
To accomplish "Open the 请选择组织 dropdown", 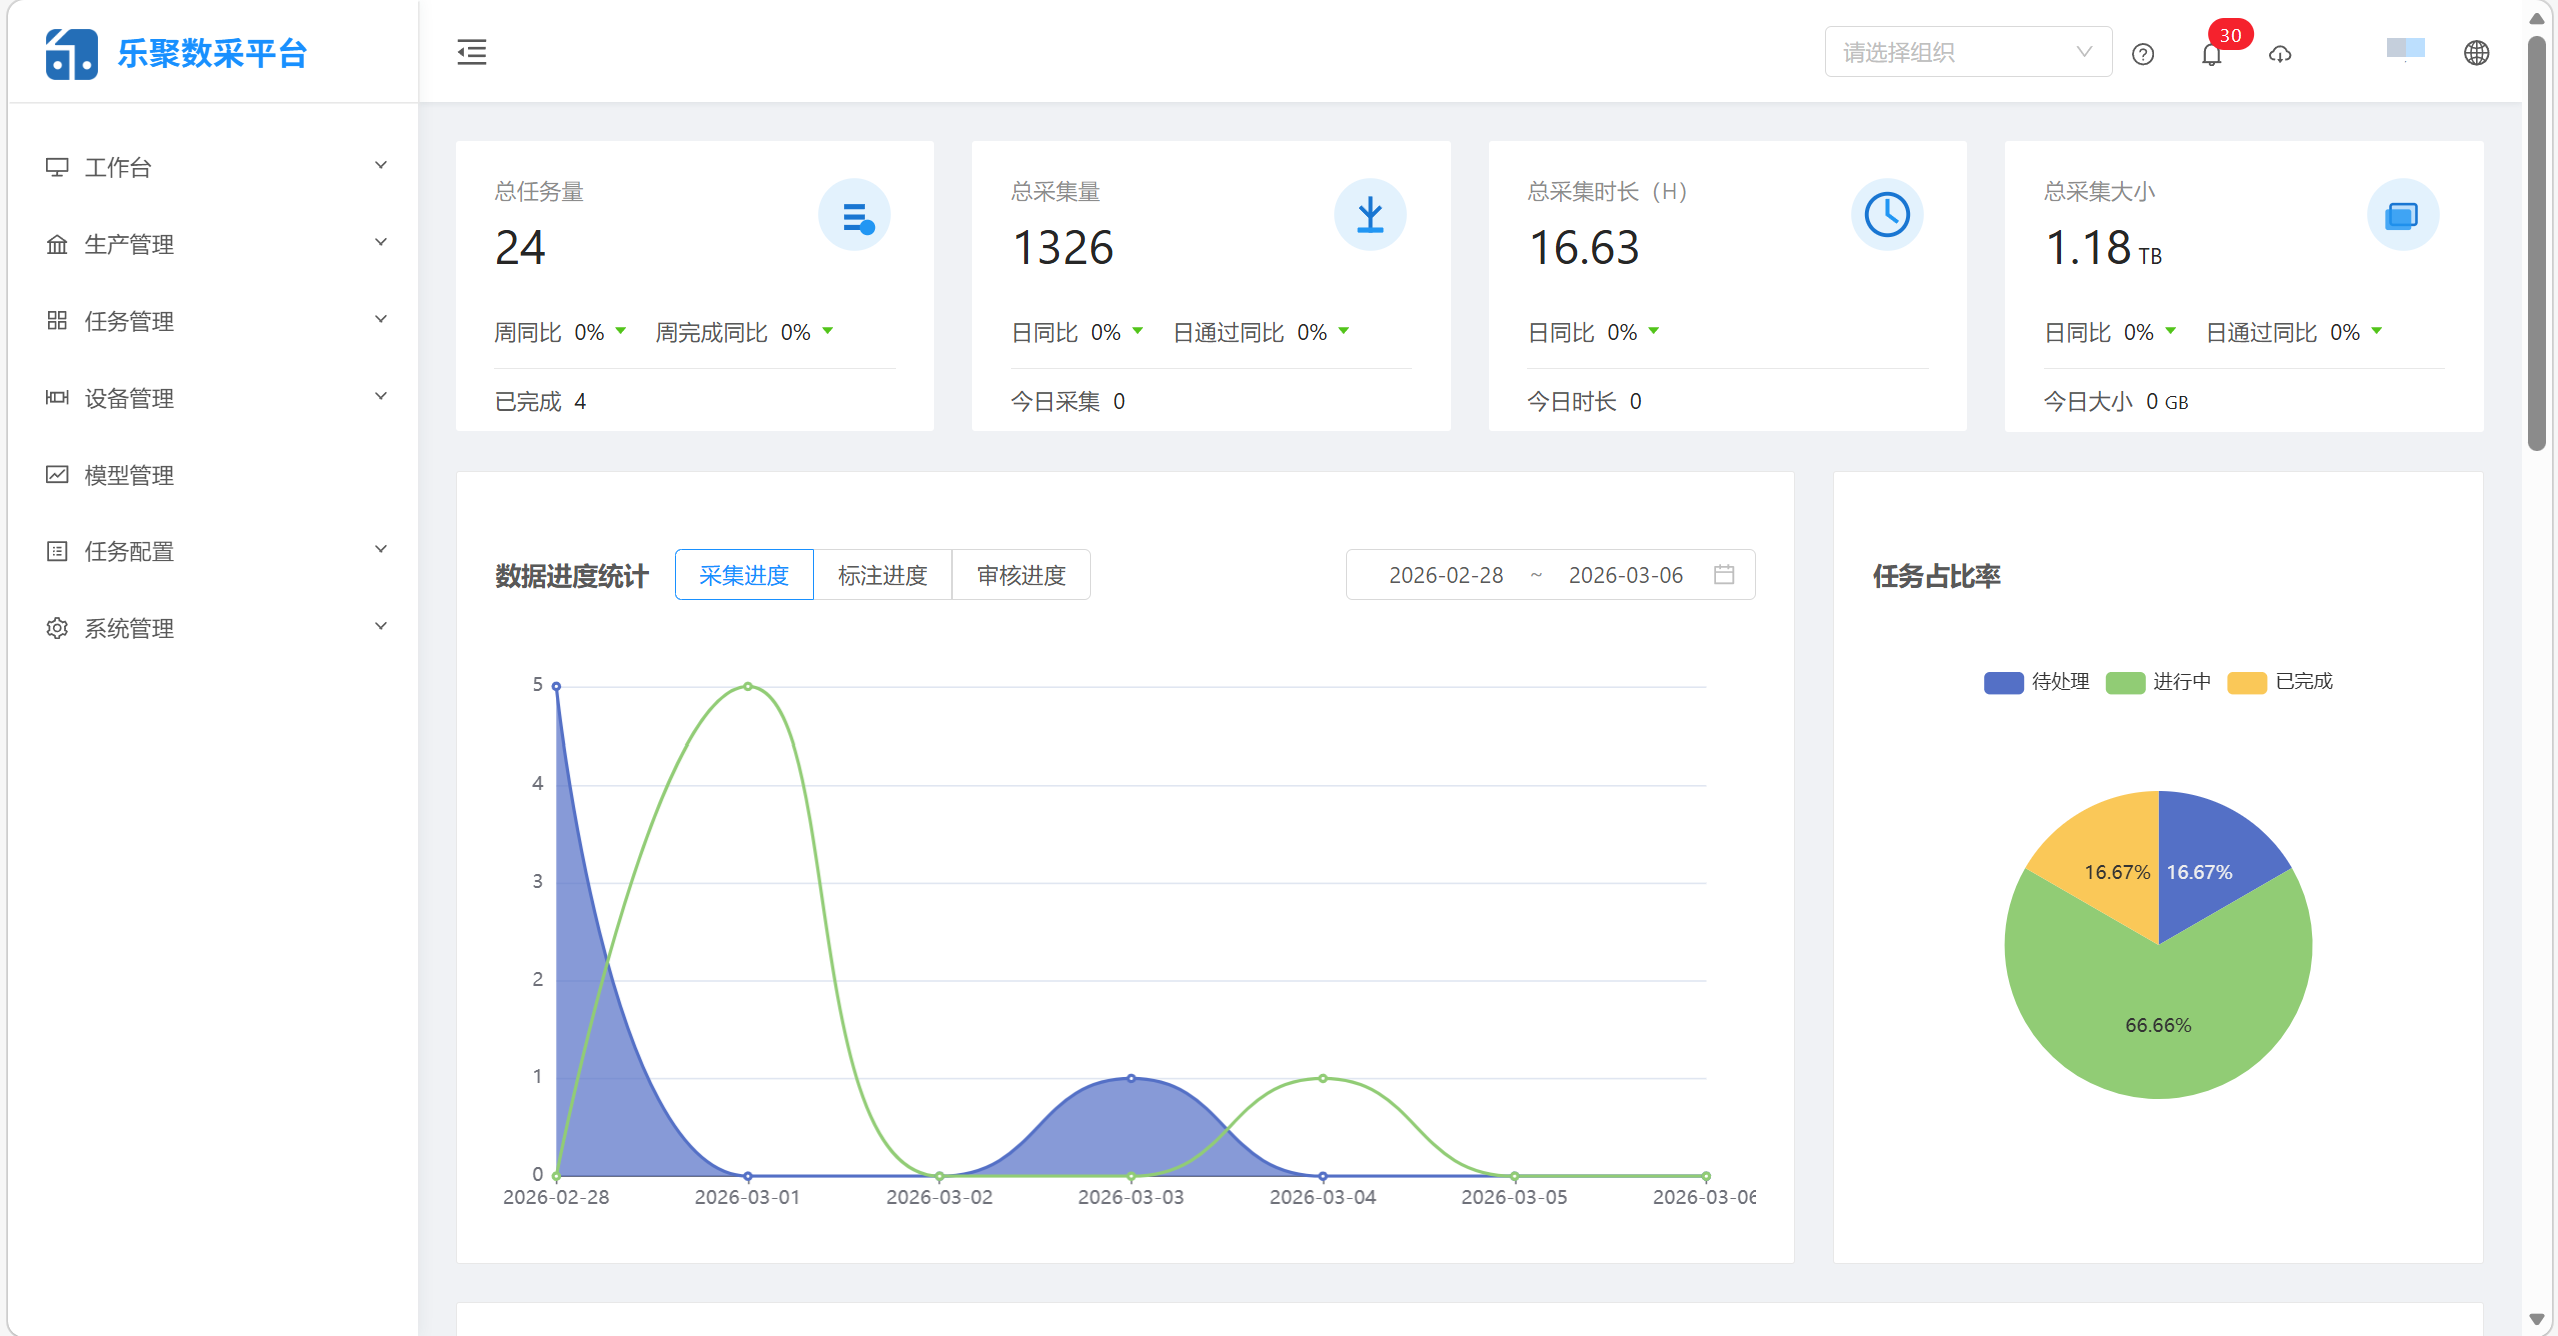I will click(1966, 51).
